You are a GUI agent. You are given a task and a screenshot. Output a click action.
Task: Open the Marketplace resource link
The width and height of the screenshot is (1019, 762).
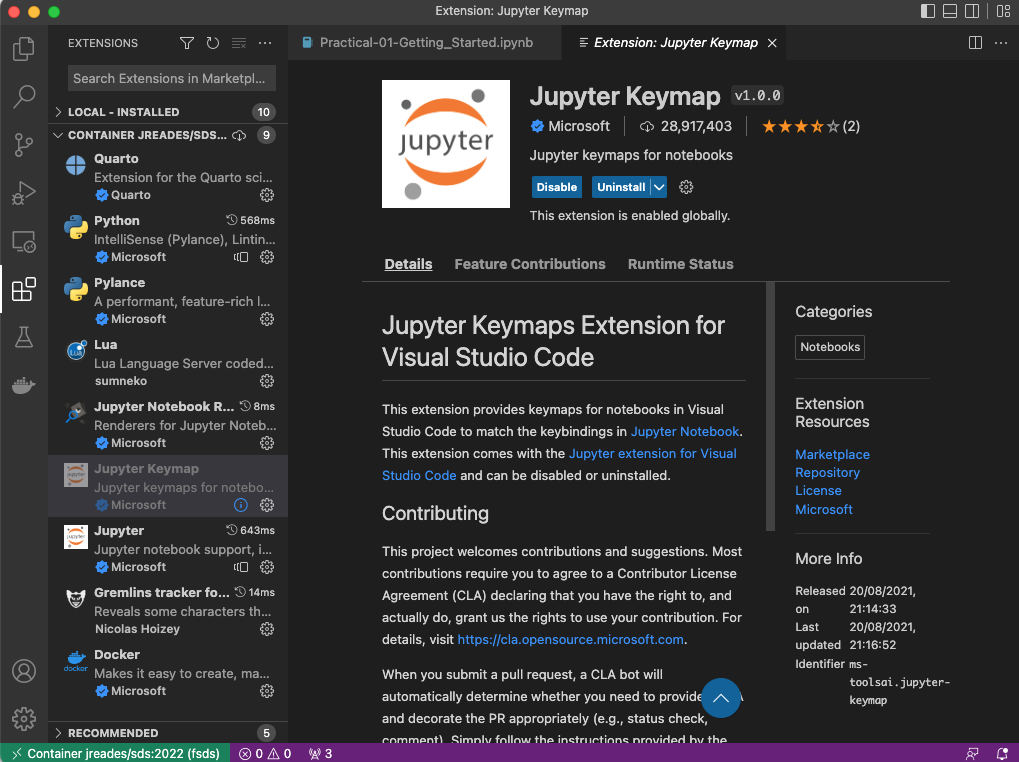point(832,454)
